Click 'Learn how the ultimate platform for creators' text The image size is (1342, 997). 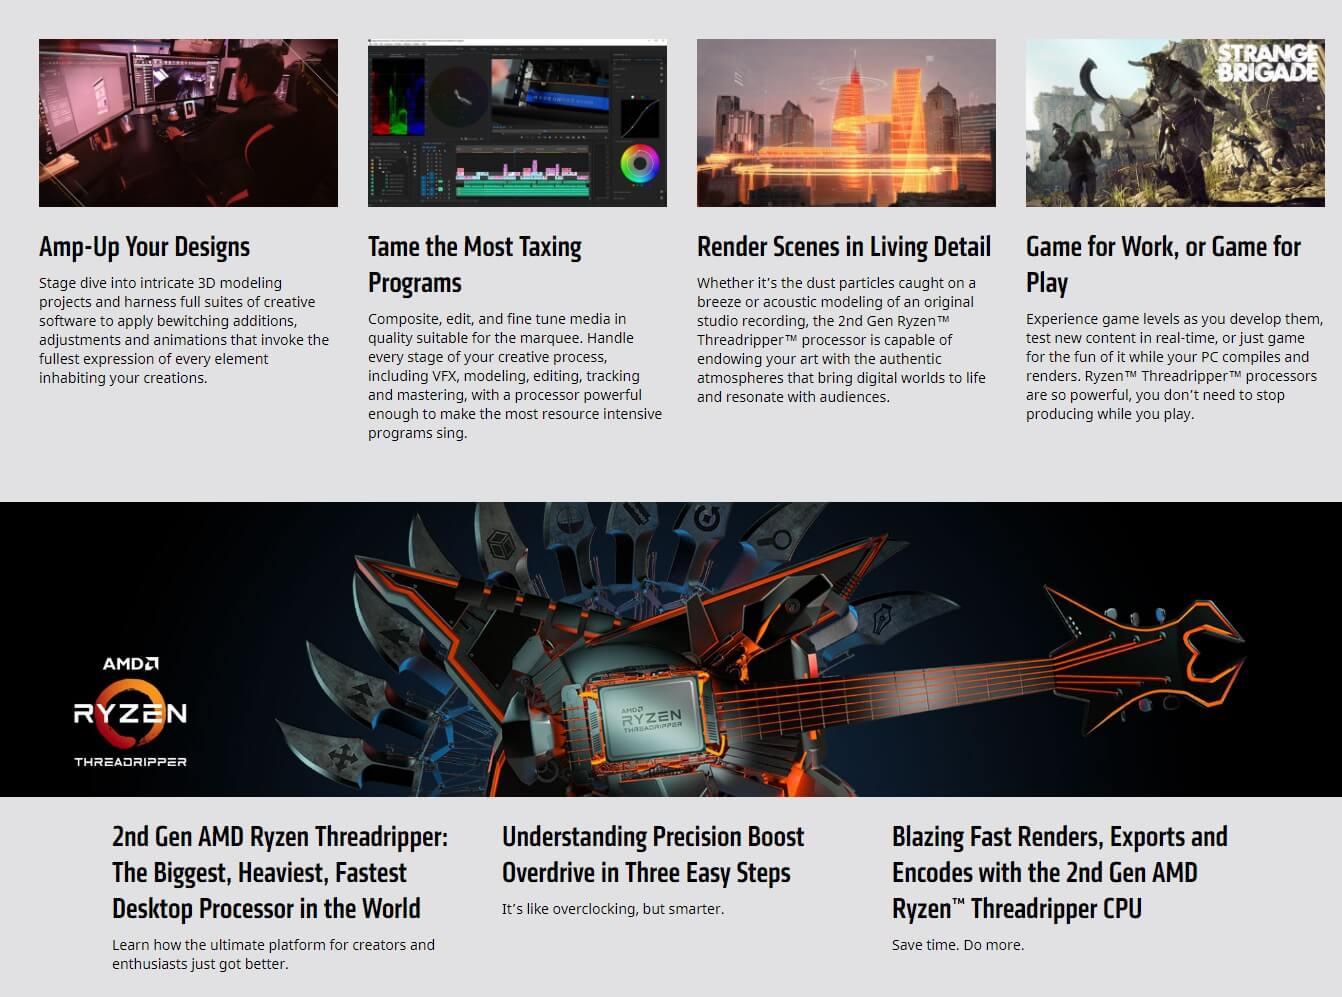pyautogui.click(x=273, y=954)
